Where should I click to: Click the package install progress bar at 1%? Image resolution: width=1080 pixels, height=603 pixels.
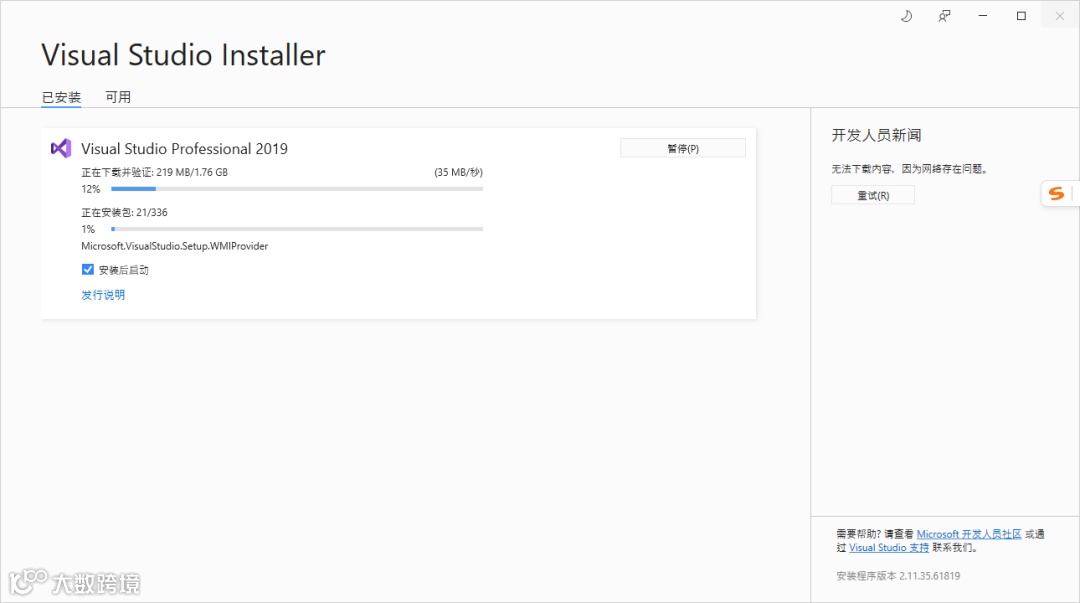[x=297, y=229]
